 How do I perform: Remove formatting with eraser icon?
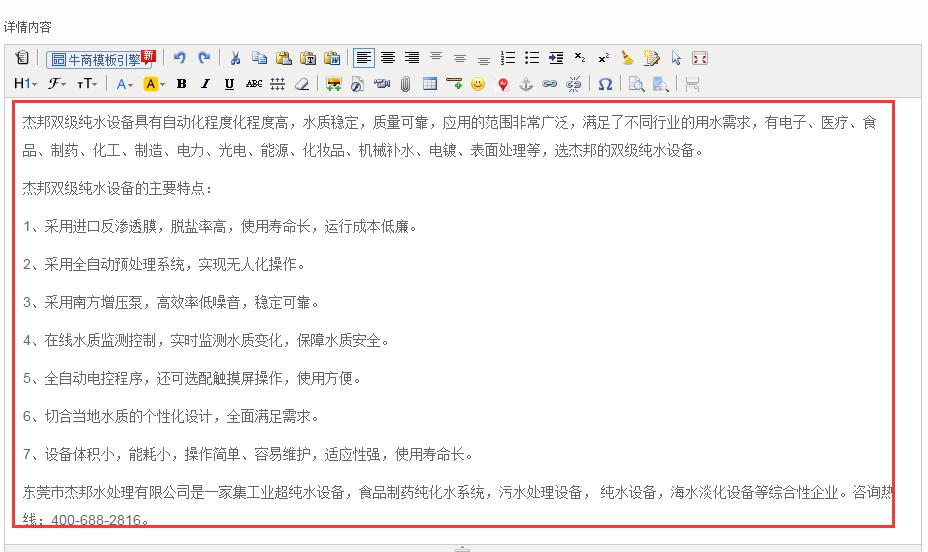tap(302, 84)
